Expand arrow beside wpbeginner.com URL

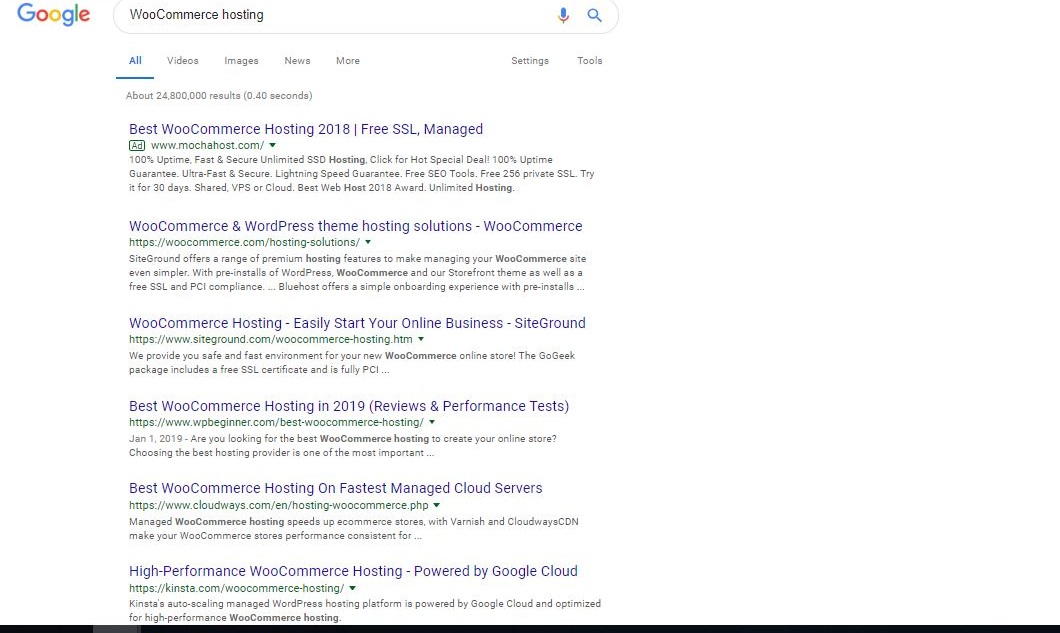pyautogui.click(x=432, y=423)
